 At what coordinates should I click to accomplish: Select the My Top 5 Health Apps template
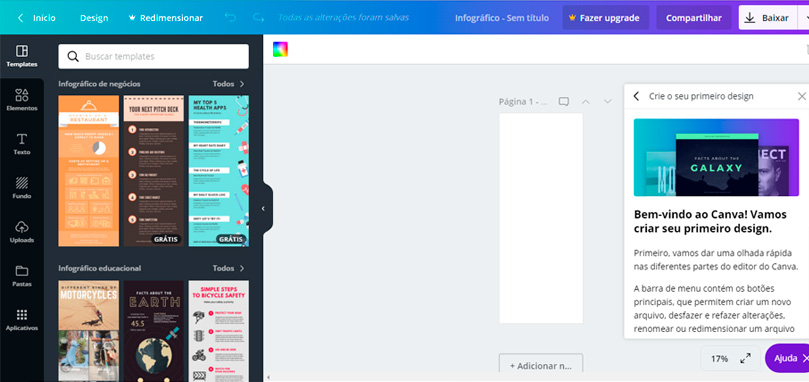pyautogui.click(x=219, y=171)
